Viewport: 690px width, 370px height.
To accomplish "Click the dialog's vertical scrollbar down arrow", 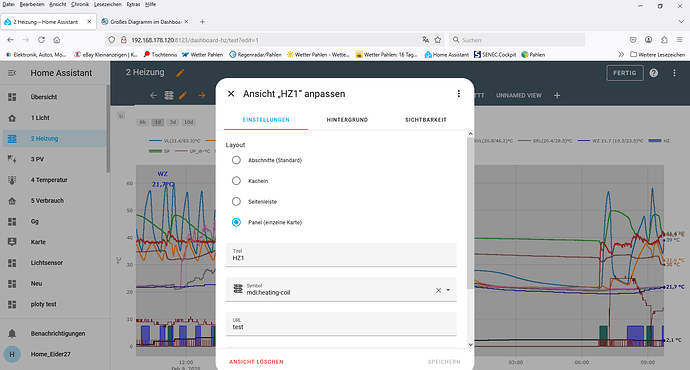I will point(470,344).
